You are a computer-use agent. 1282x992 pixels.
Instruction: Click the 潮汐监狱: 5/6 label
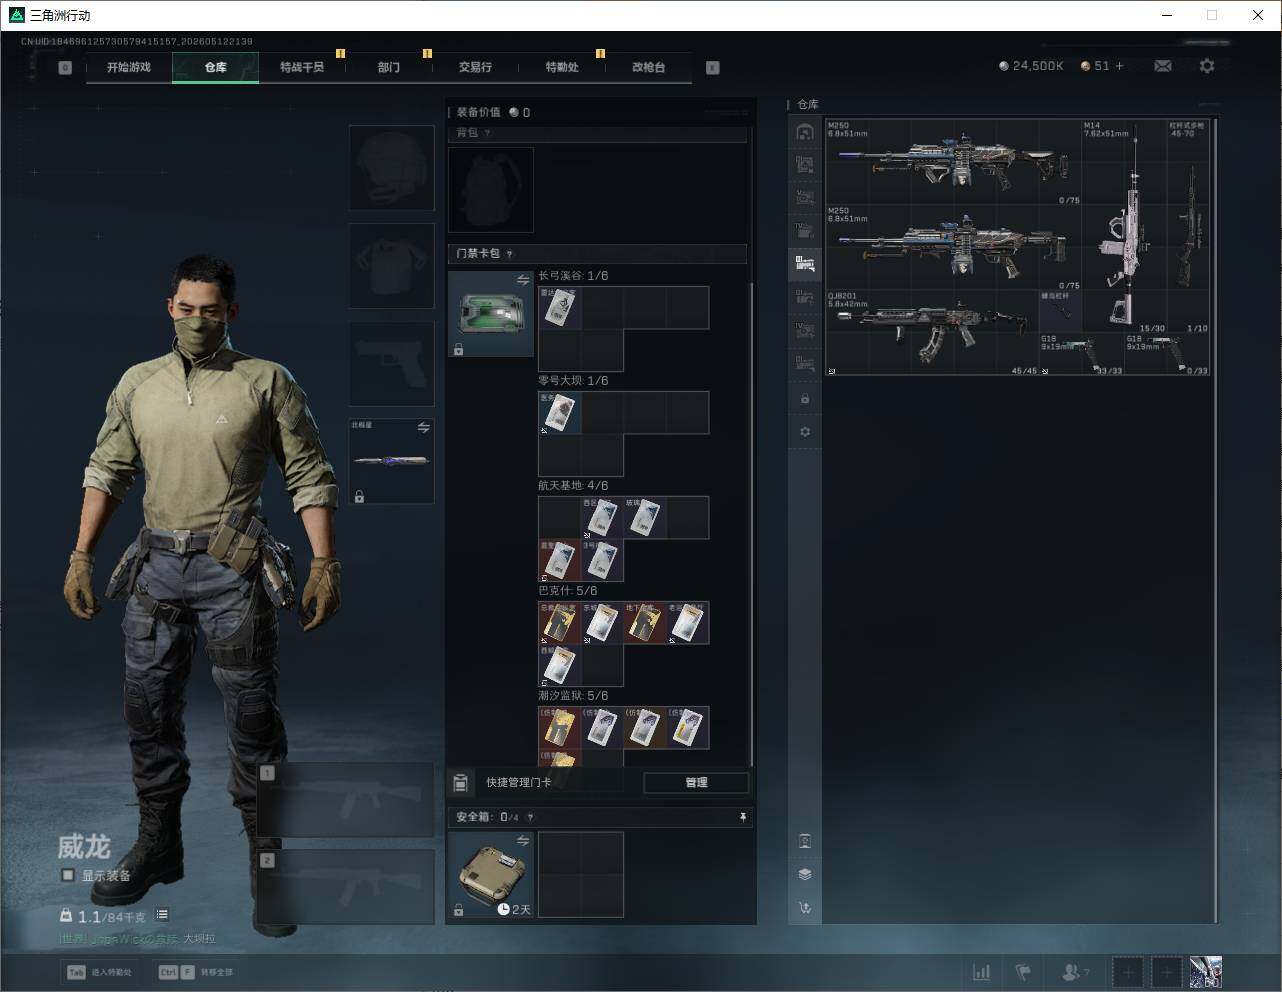point(573,696)
